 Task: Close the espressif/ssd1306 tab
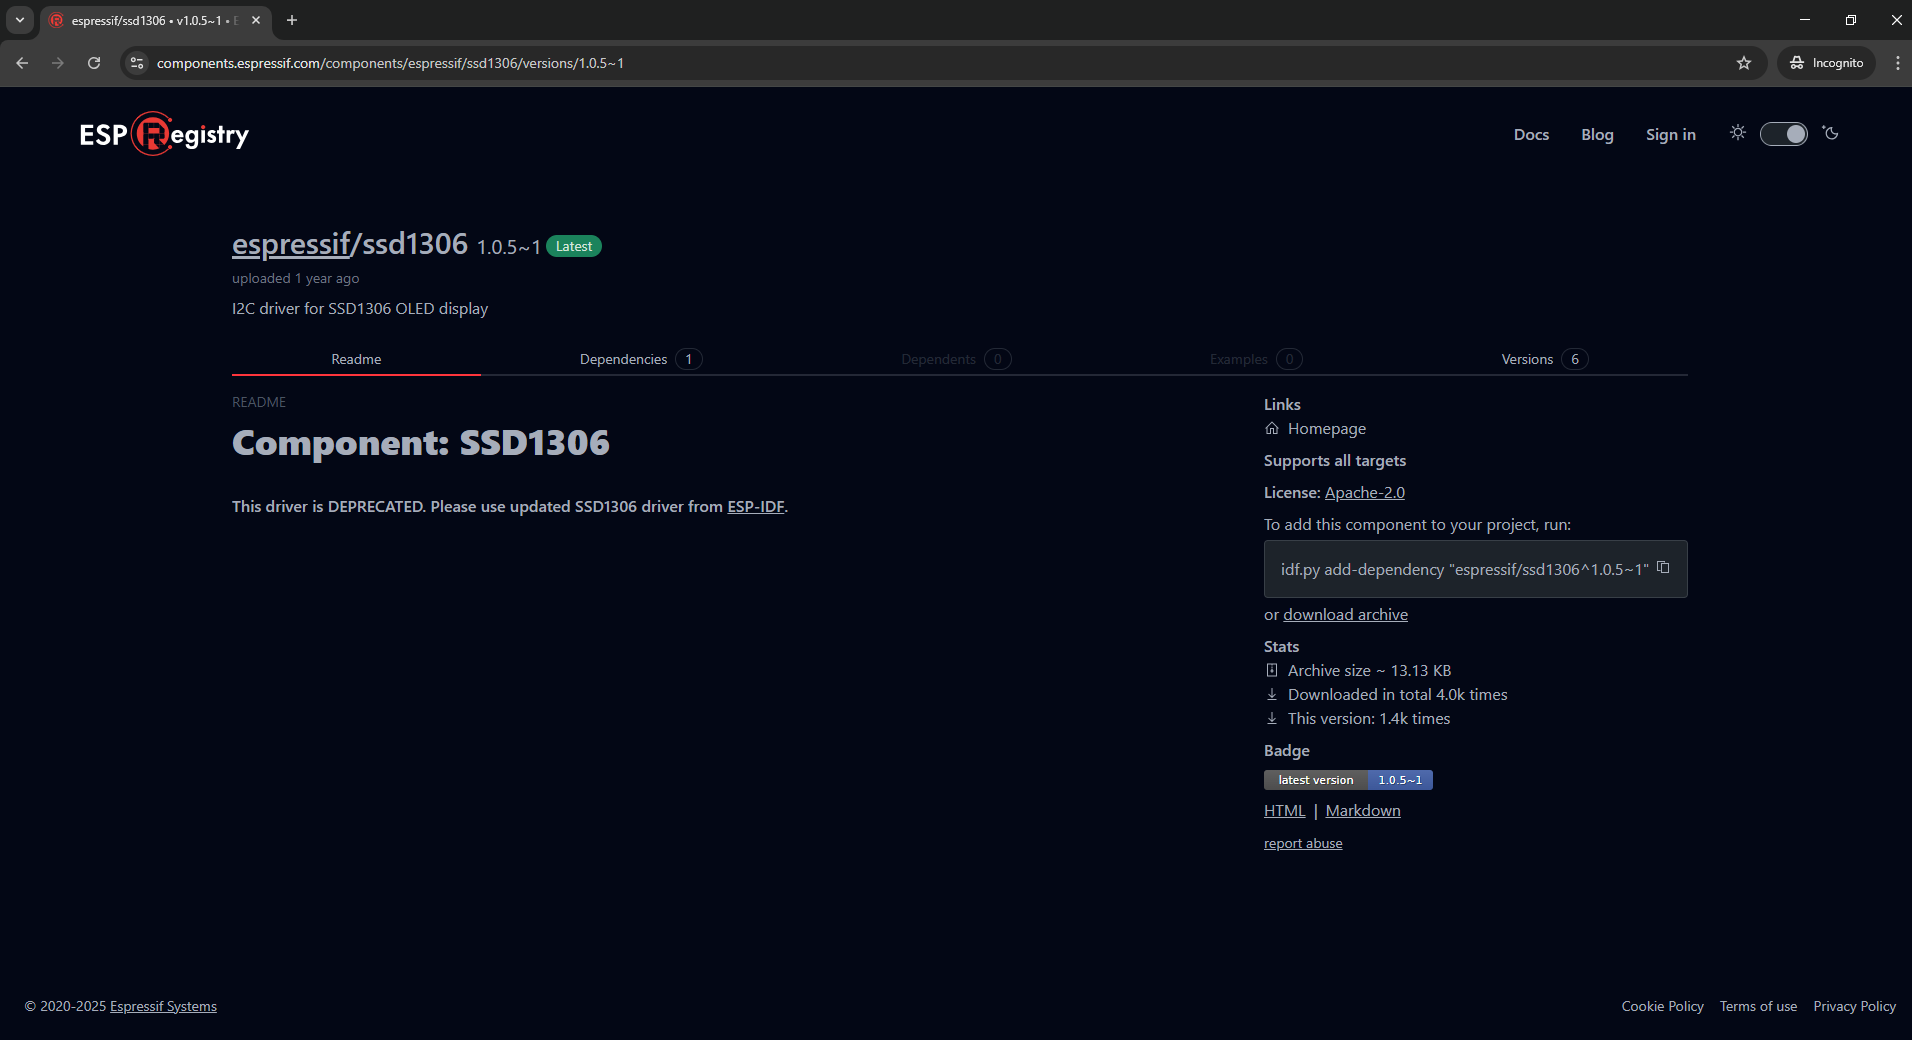(x=256, y=20)
